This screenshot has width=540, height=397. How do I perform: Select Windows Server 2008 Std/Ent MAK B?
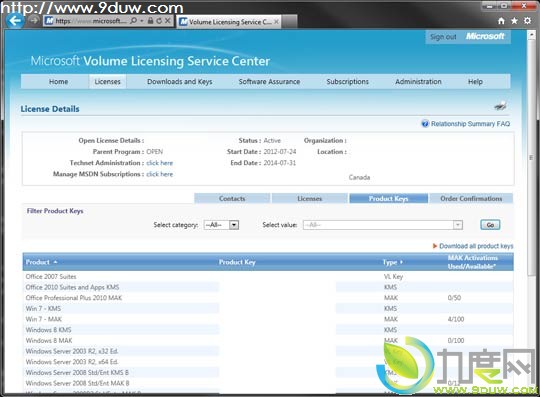268,383
